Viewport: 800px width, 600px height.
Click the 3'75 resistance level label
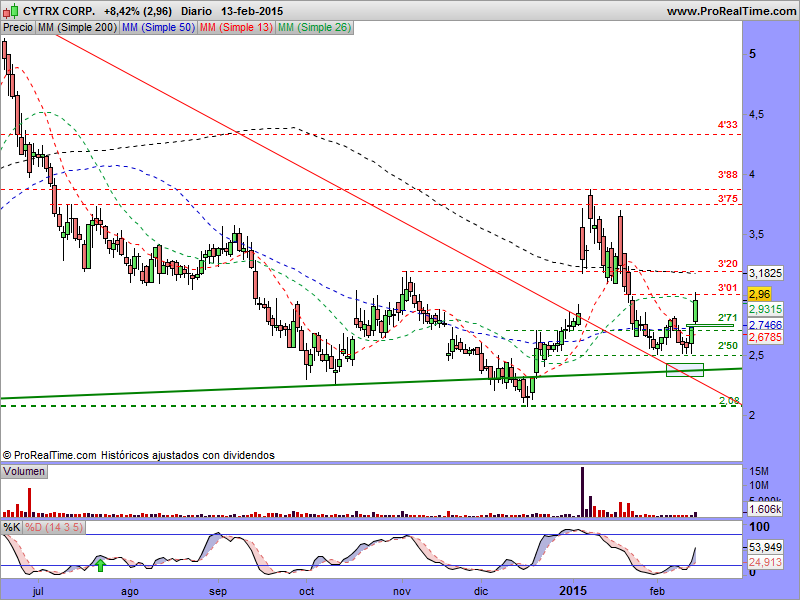[x=728, y=199]
